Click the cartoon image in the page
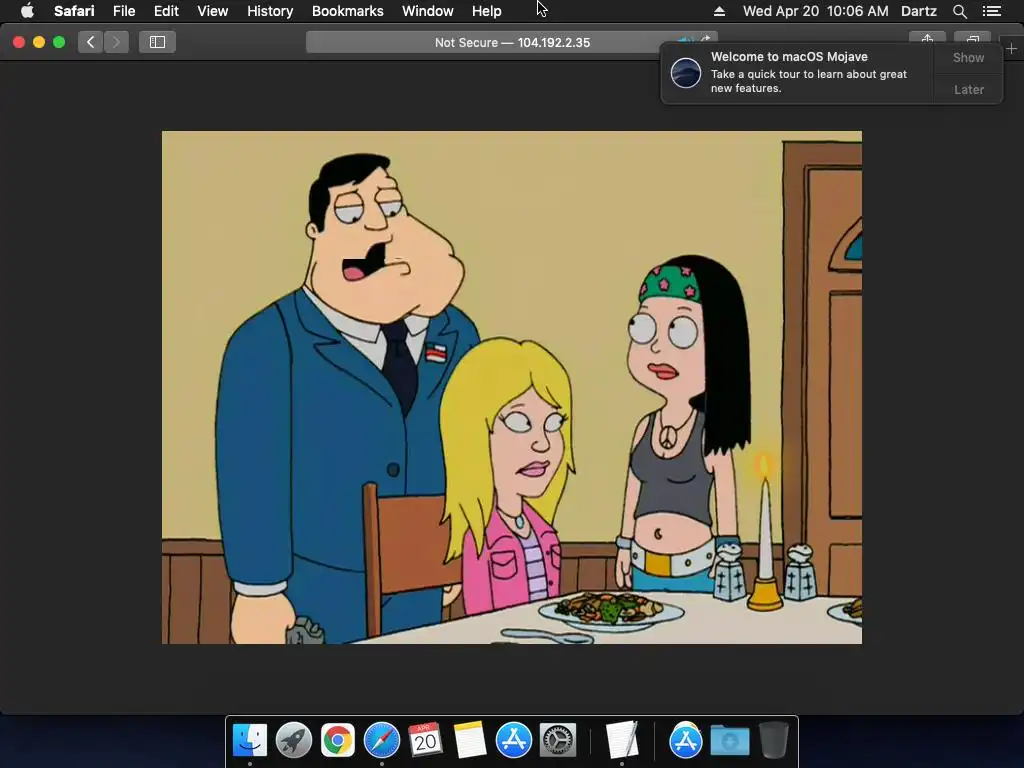 (x=511, y=387)
